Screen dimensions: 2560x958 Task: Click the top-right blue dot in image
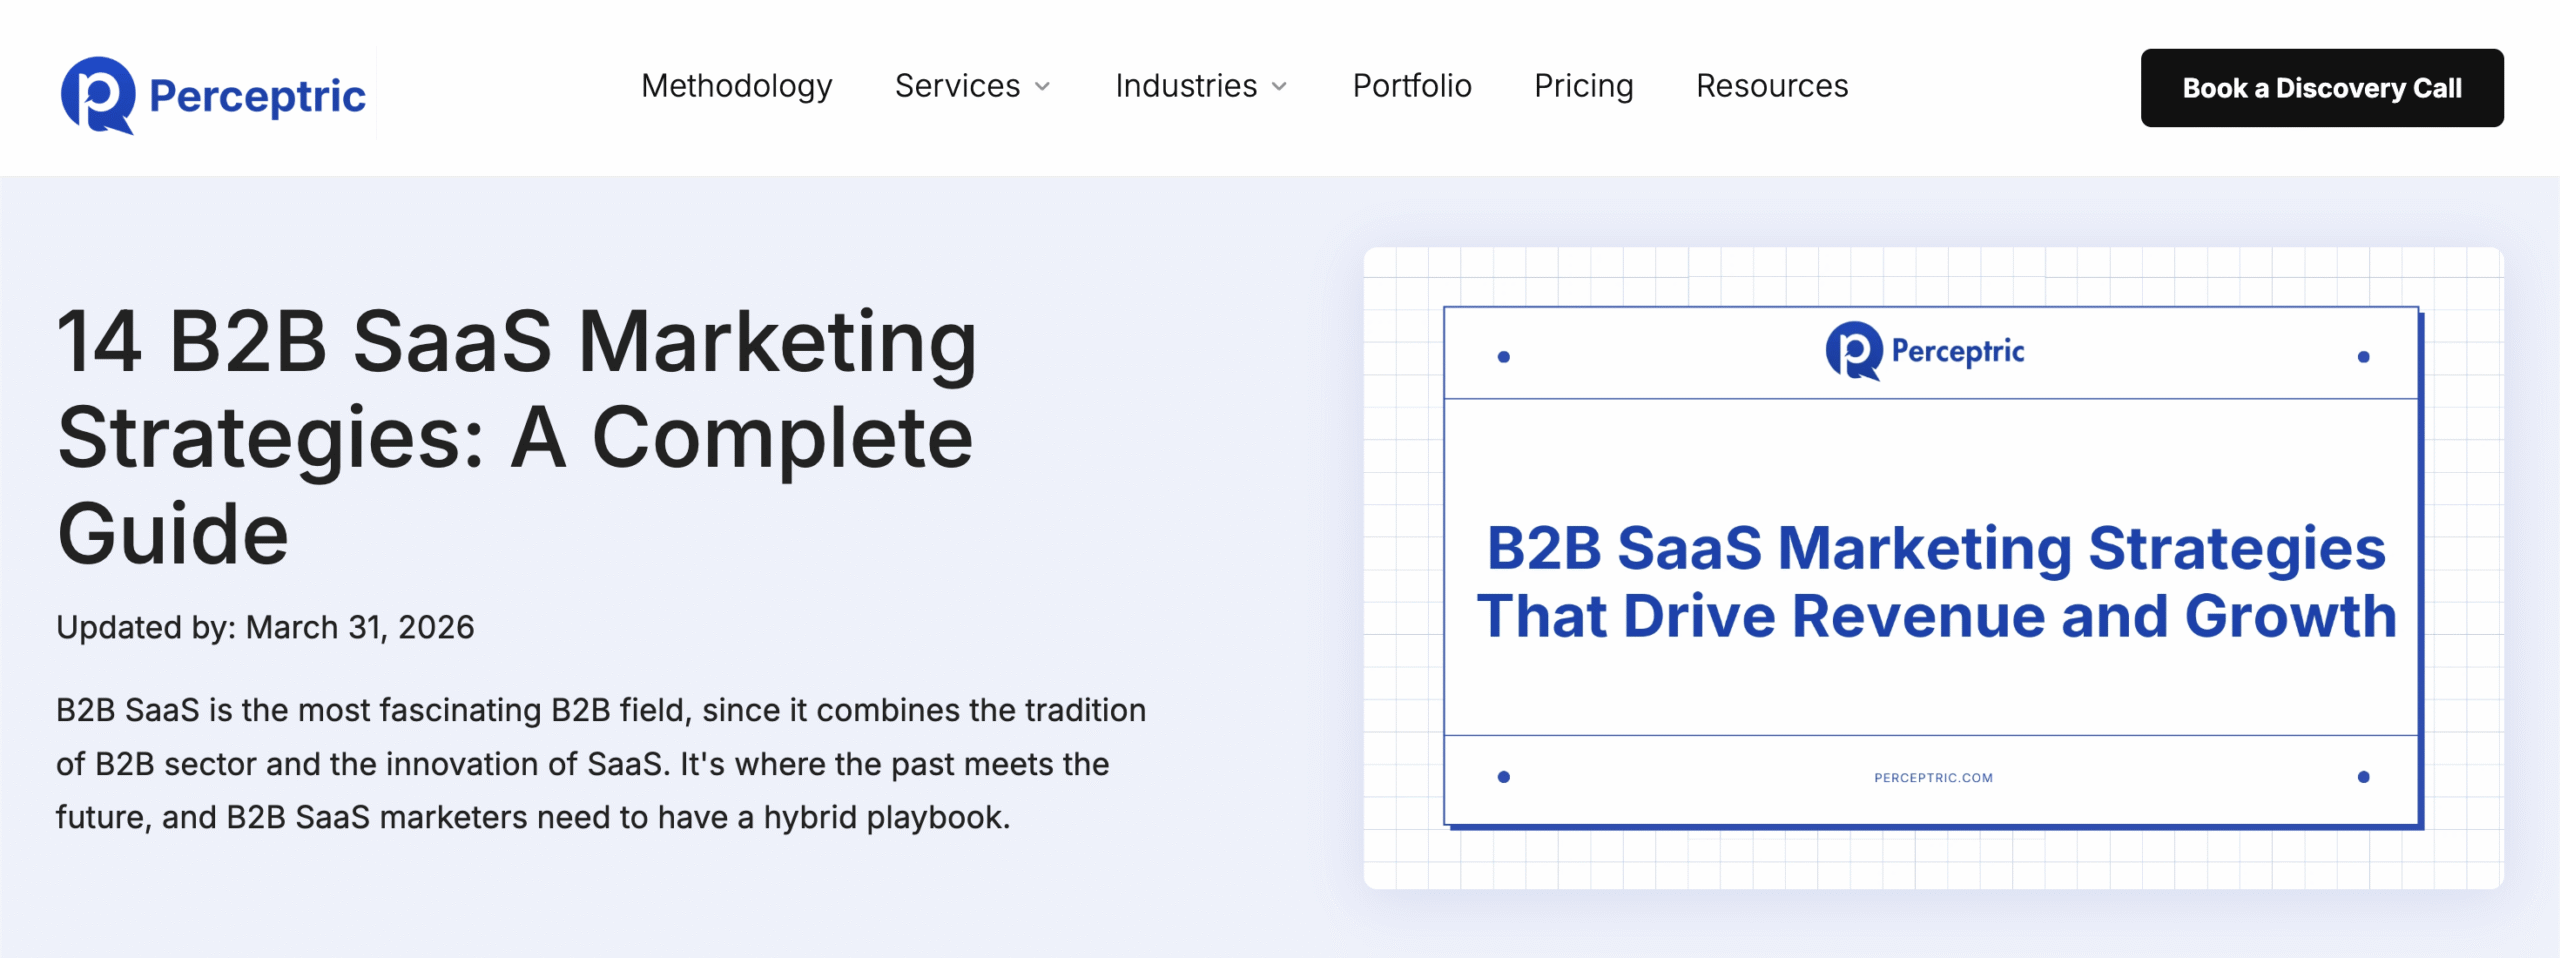2364,357
